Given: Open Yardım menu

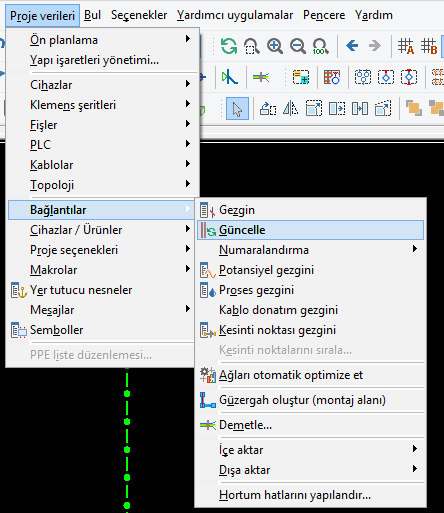Looking at the screenshot, I should (374, 15).
